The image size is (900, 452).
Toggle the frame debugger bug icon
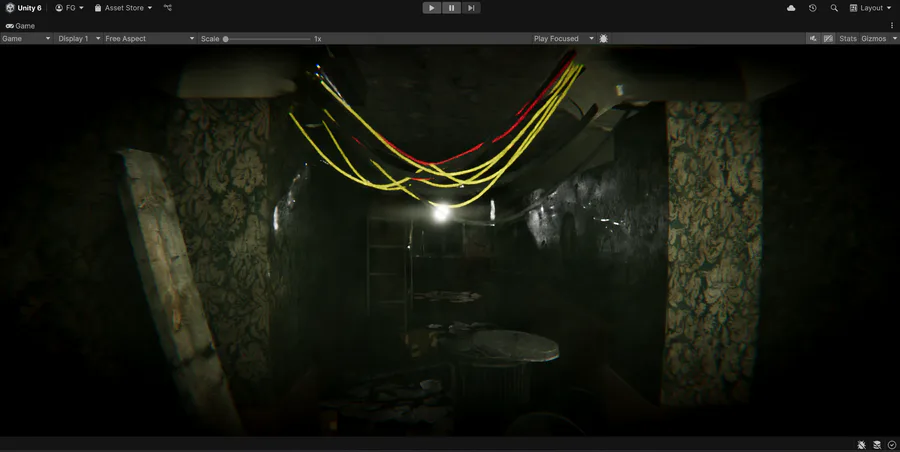[x=603, y=38]
